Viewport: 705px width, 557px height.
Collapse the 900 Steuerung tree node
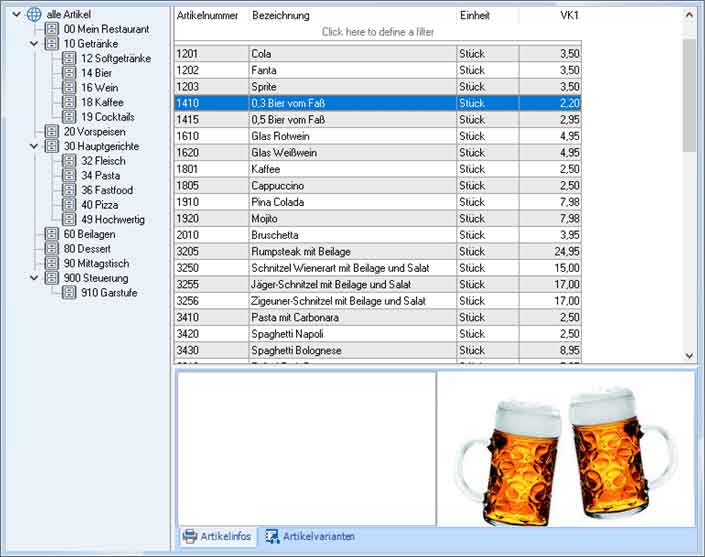[34, 278]
